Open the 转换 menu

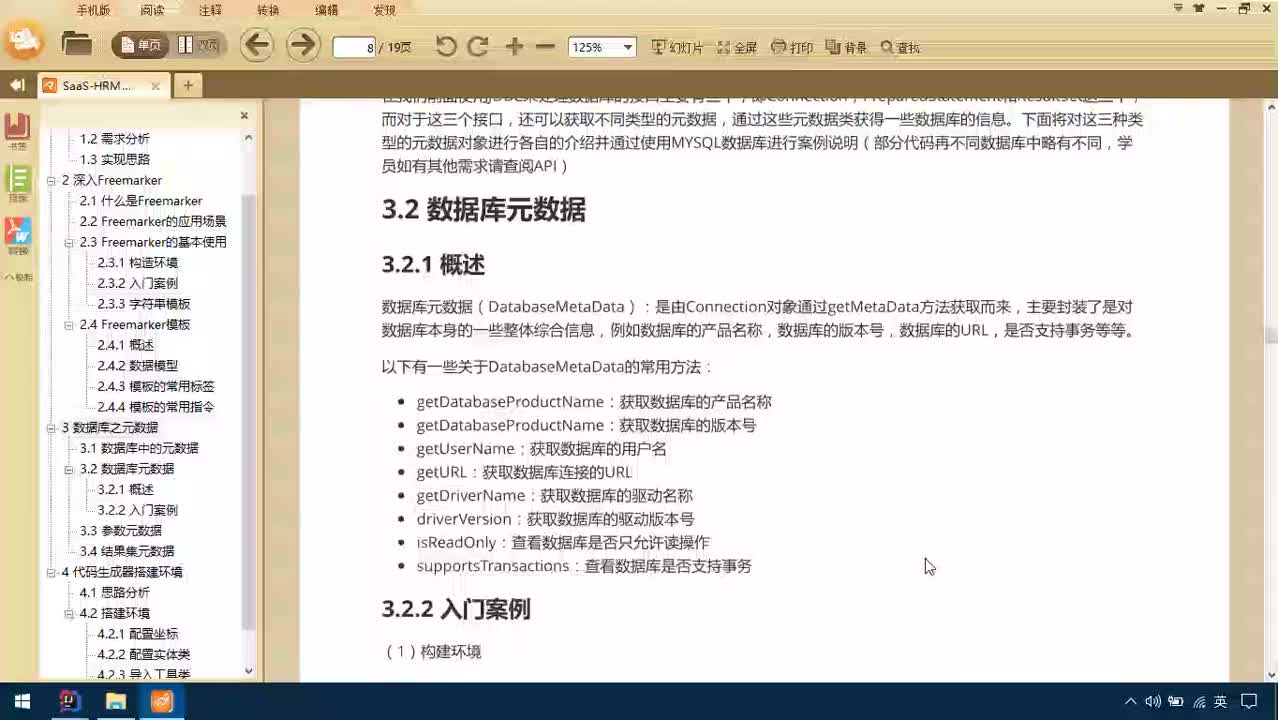coord(268,10)
